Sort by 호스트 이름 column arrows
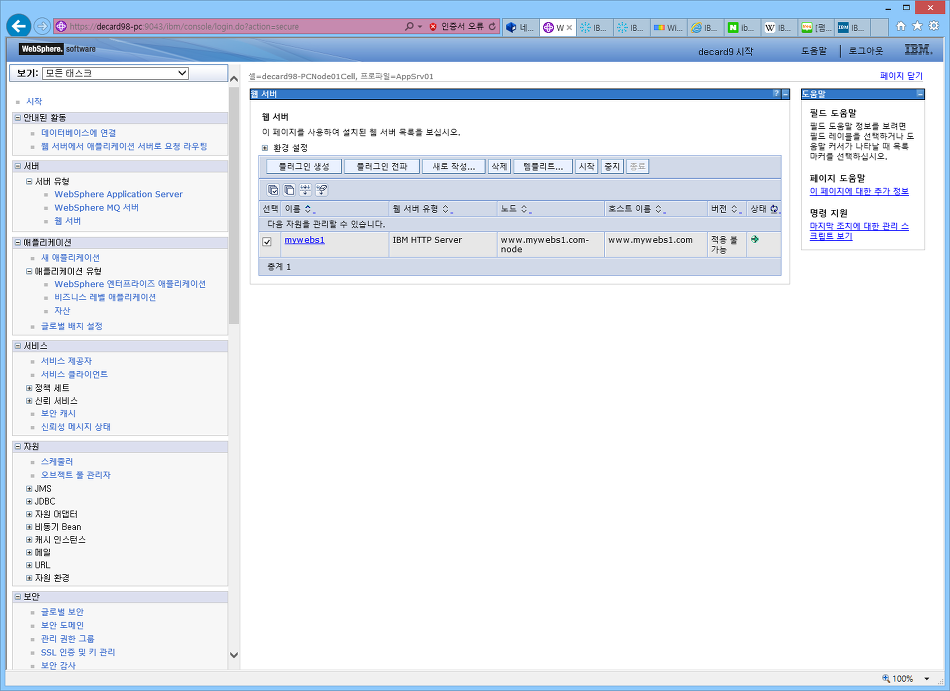 [659, 209]
